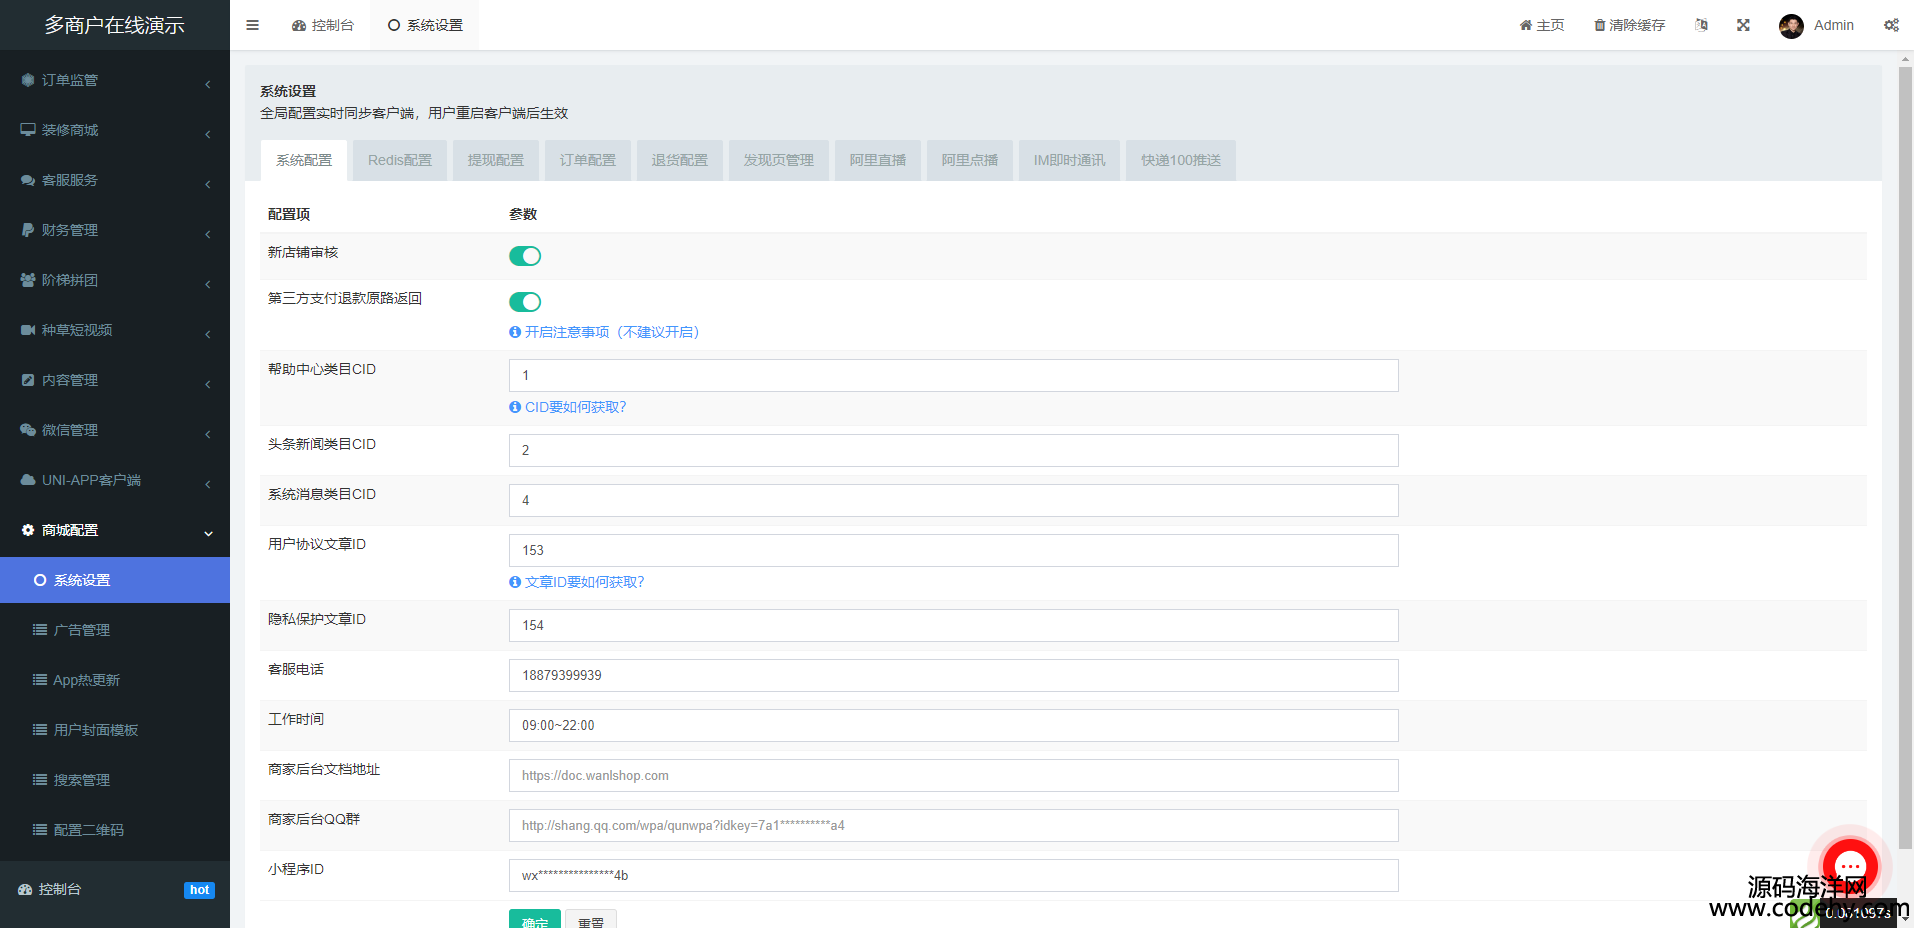The height and width of the screenshot is (928, 1914).
Task: Toggle the sidebar hamburger menu icon
Action: (252, 25)
